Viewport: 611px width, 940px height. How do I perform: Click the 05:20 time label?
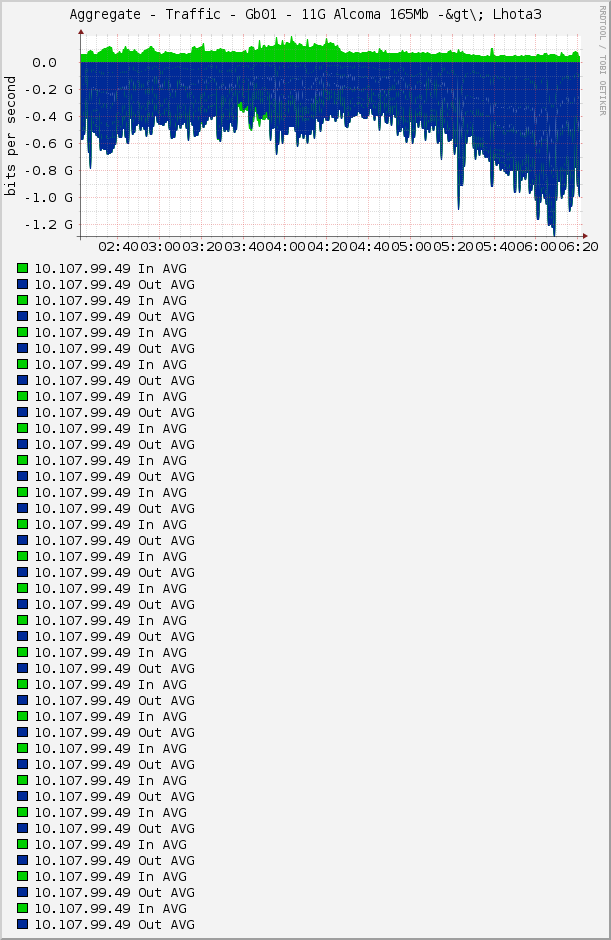tap(453, 247)
